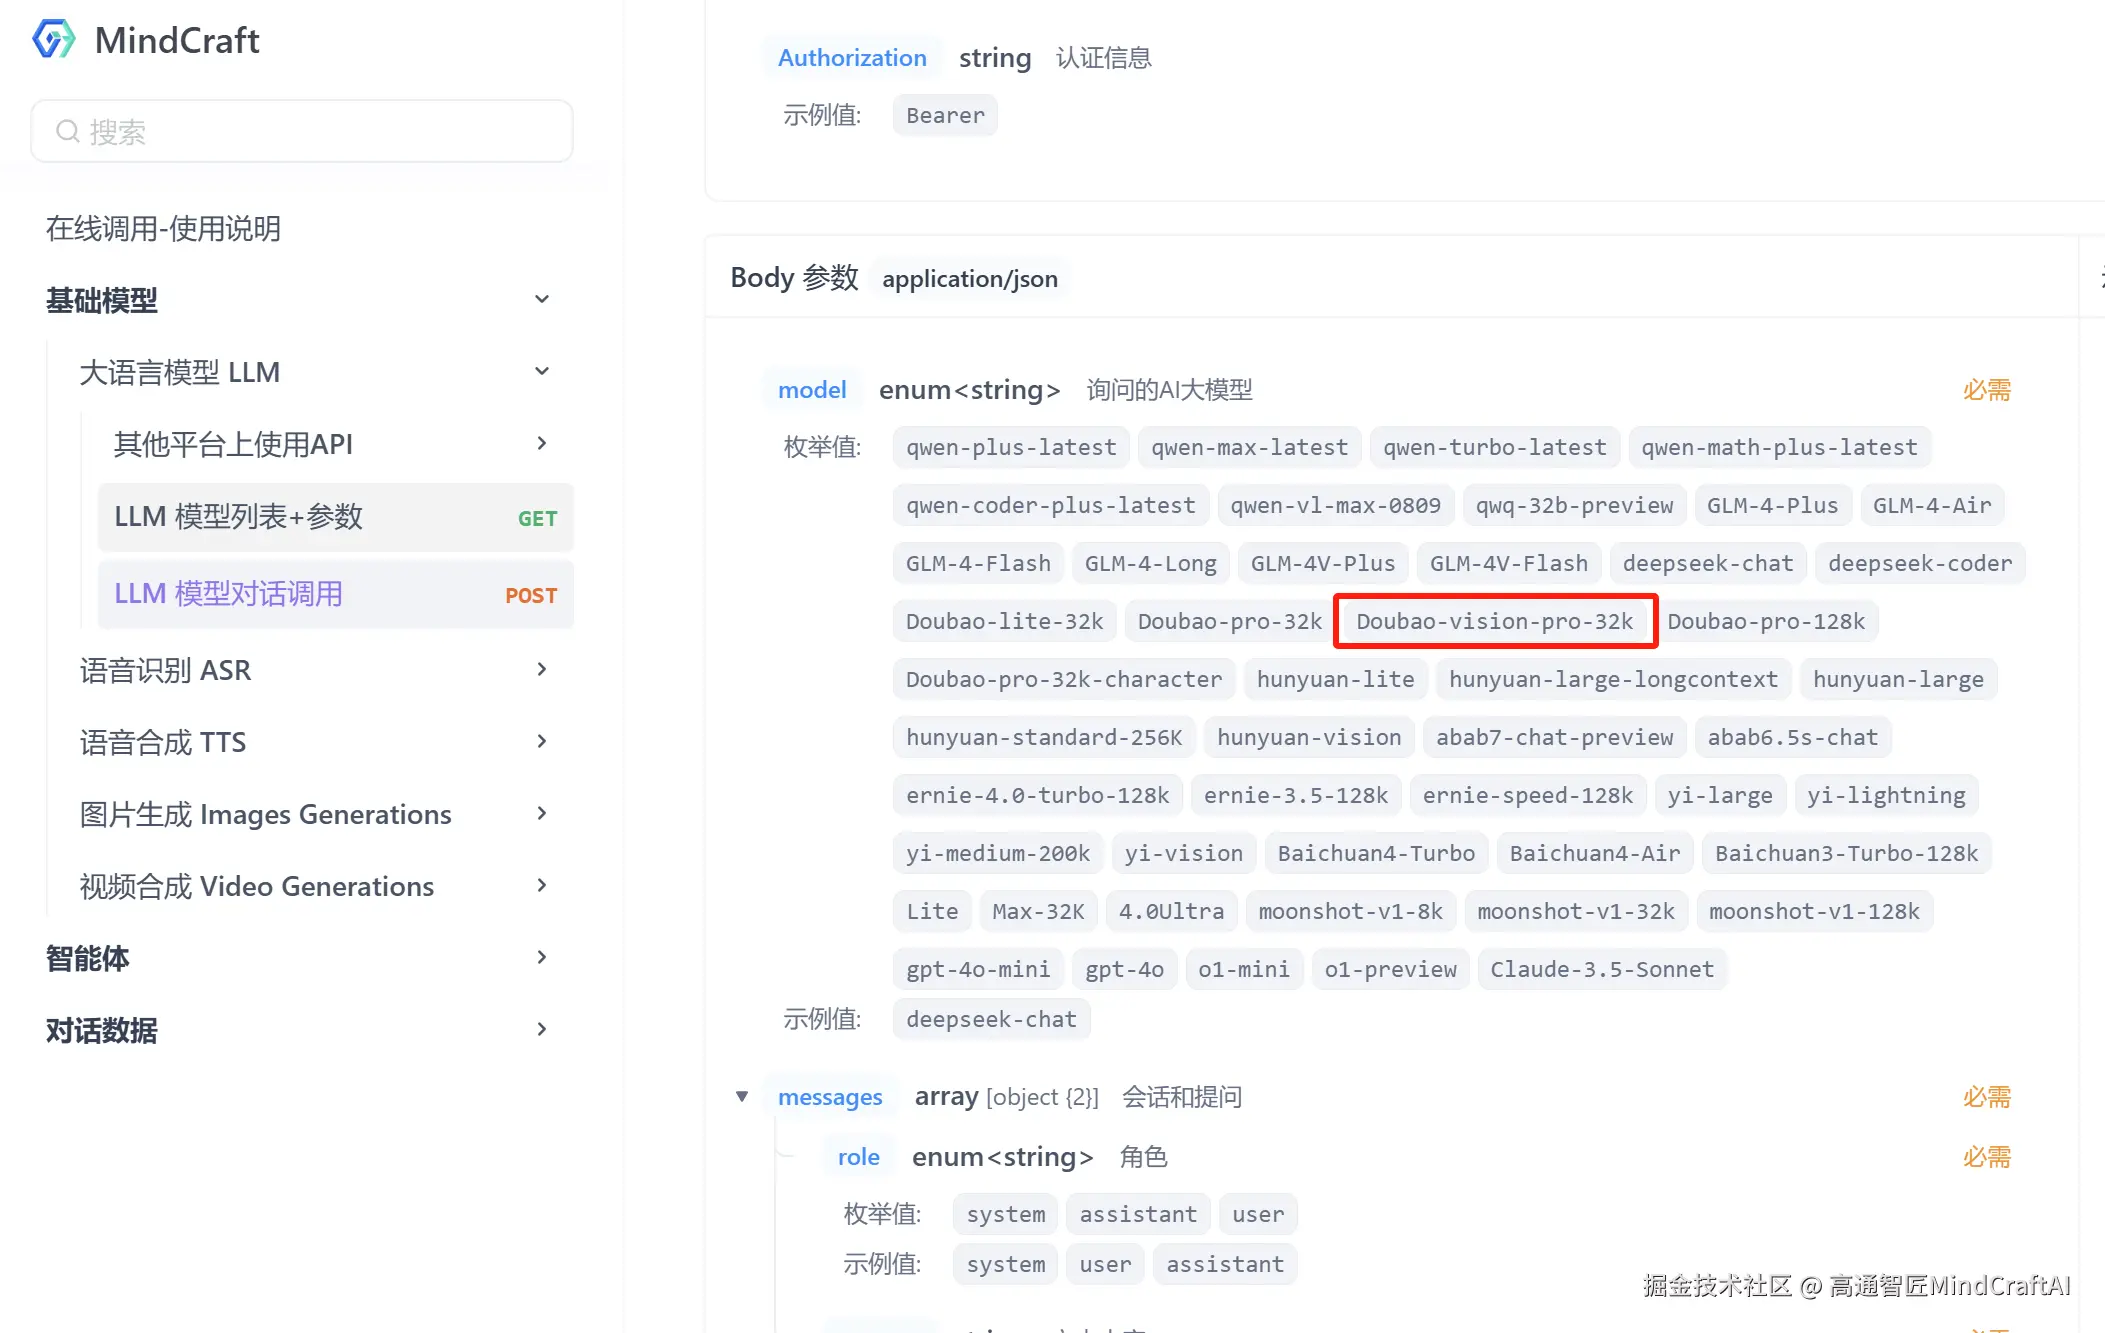Select moonshot-v1-8k enum value

(1350, 912)
